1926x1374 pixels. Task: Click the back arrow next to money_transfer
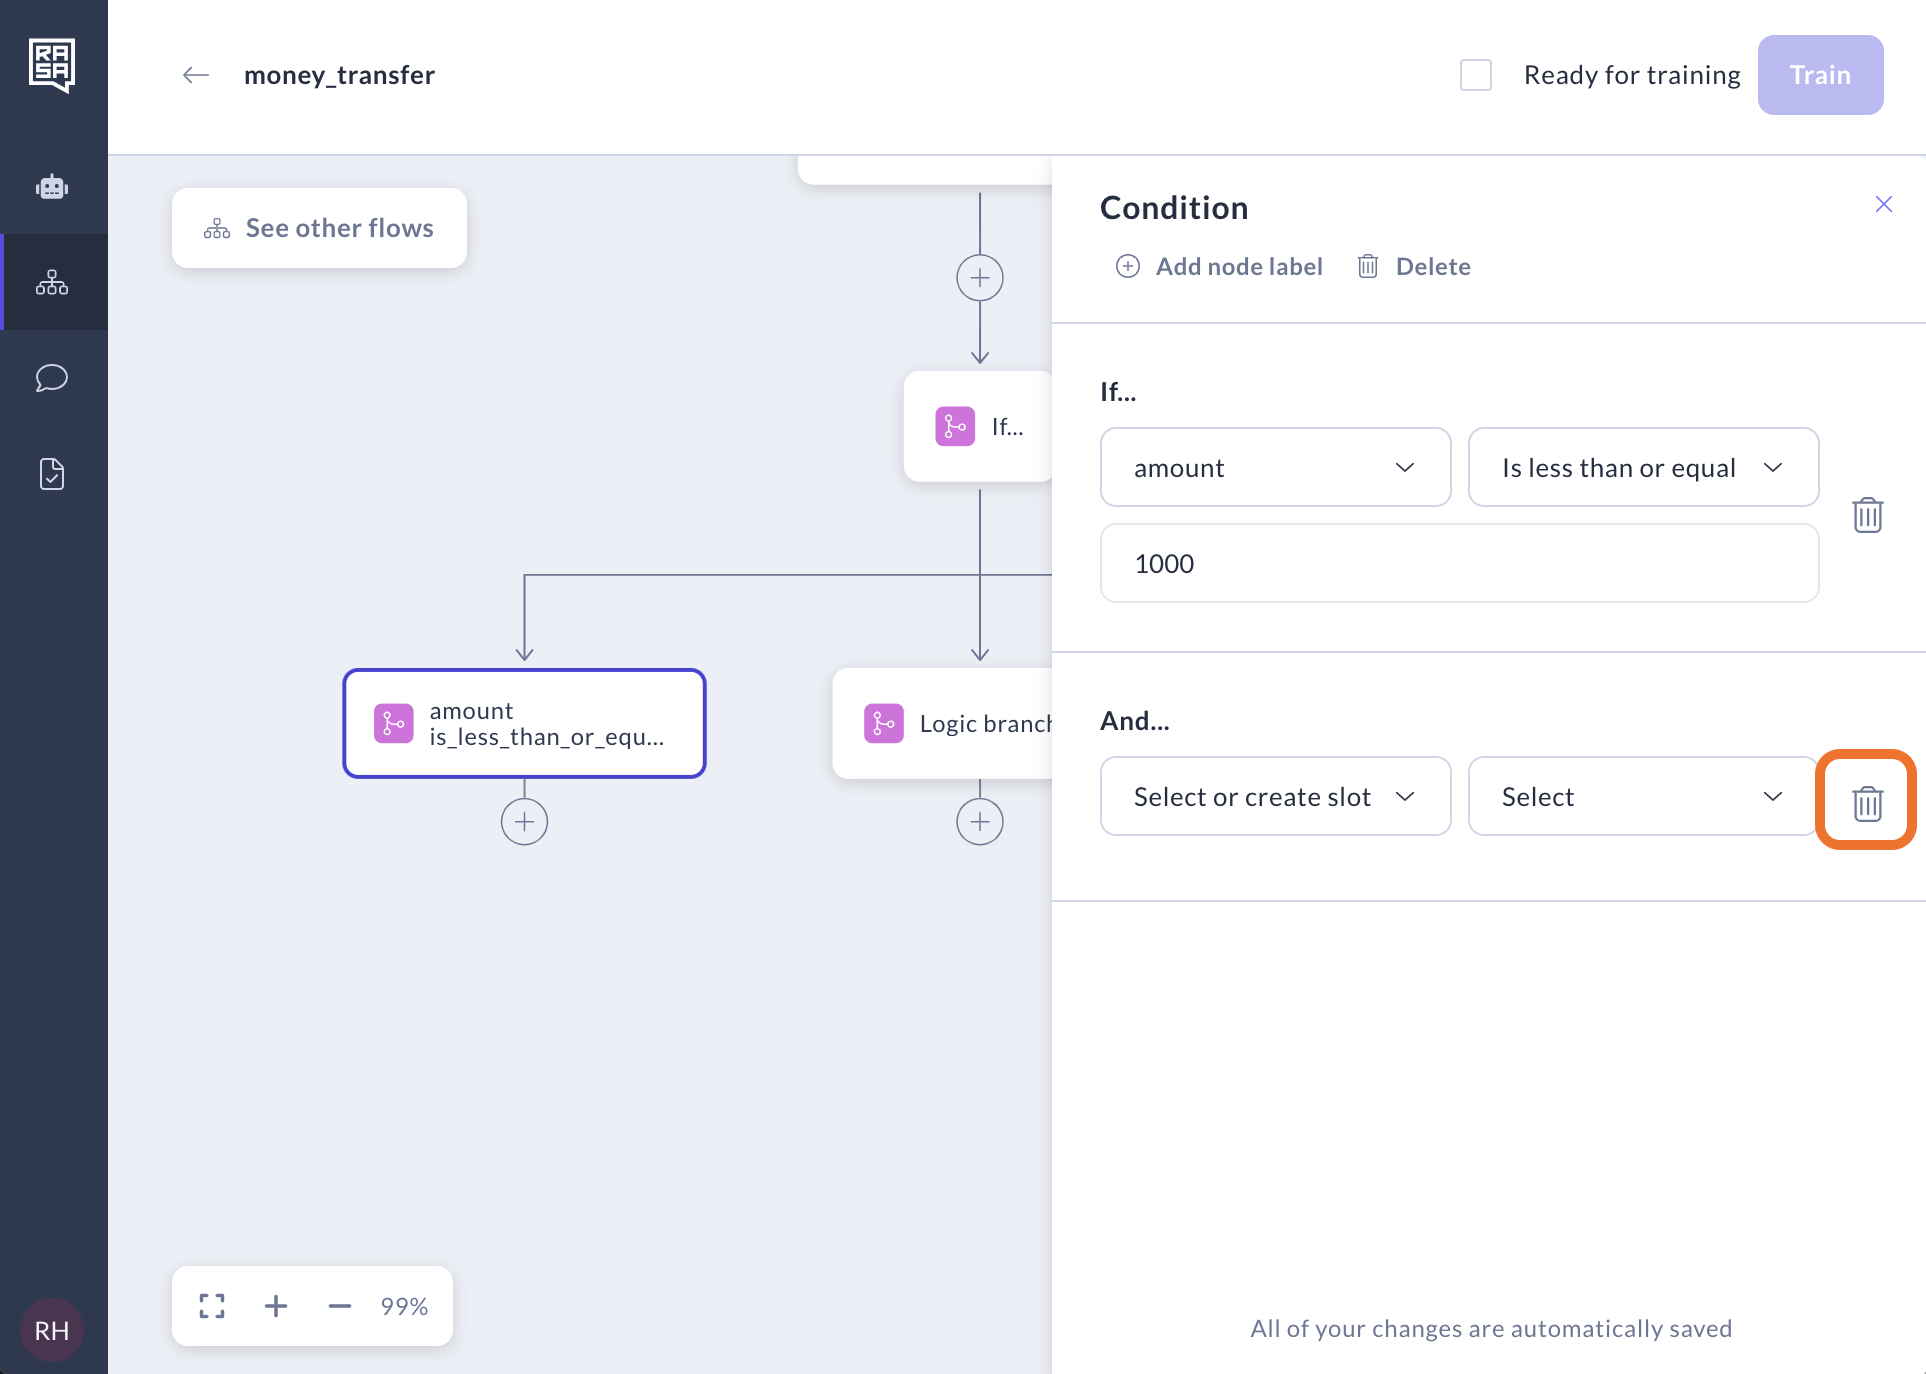[x=196, y=75]
